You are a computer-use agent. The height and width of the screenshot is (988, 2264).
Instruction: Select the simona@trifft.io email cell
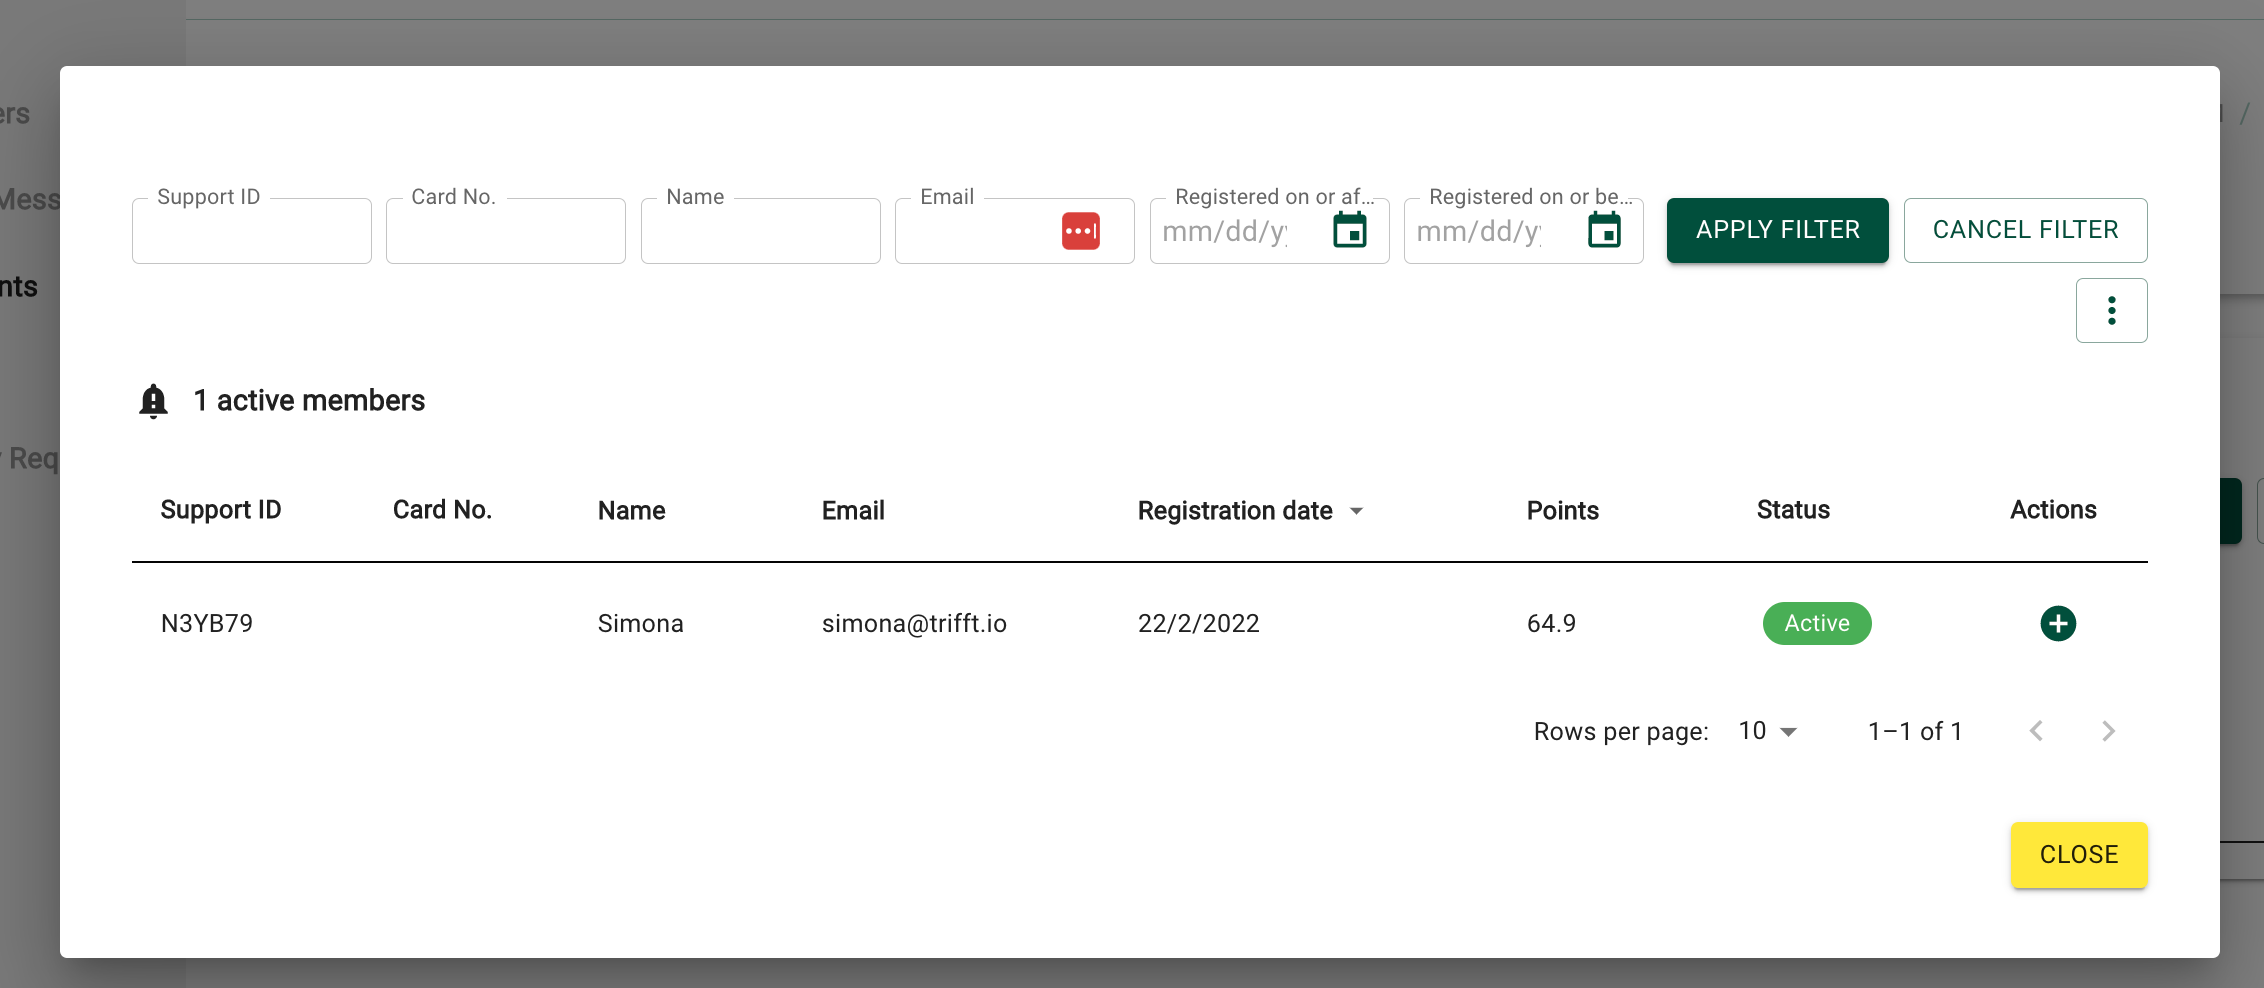pyautogui.click(x=914, y=624)
